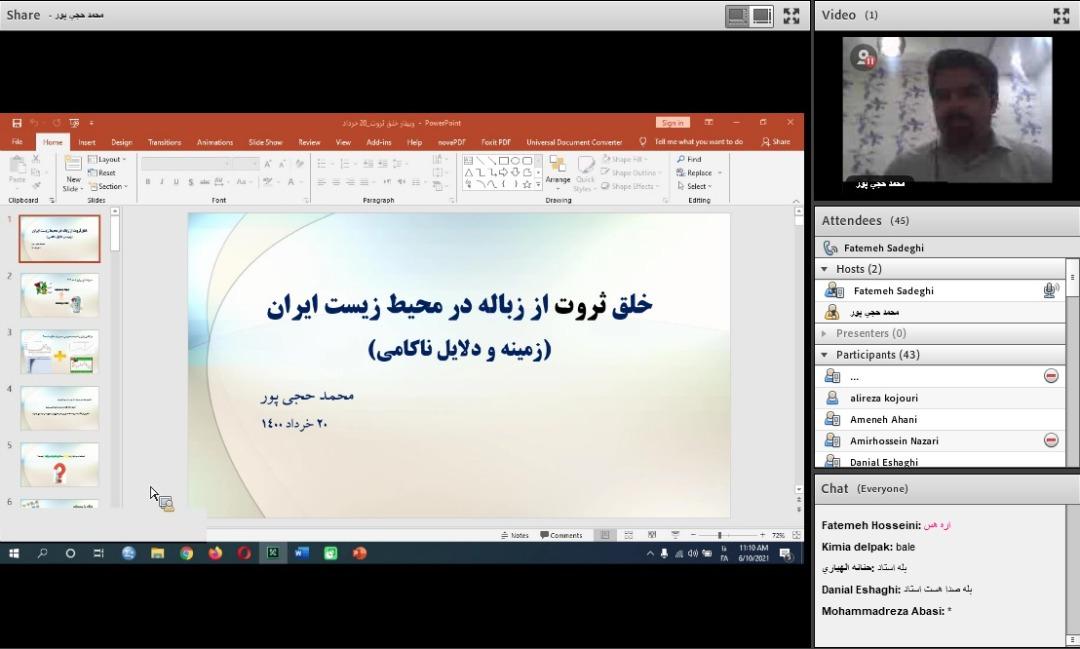Click Fatemeh Sadeghi's microphone status icon

point(1050,291)
